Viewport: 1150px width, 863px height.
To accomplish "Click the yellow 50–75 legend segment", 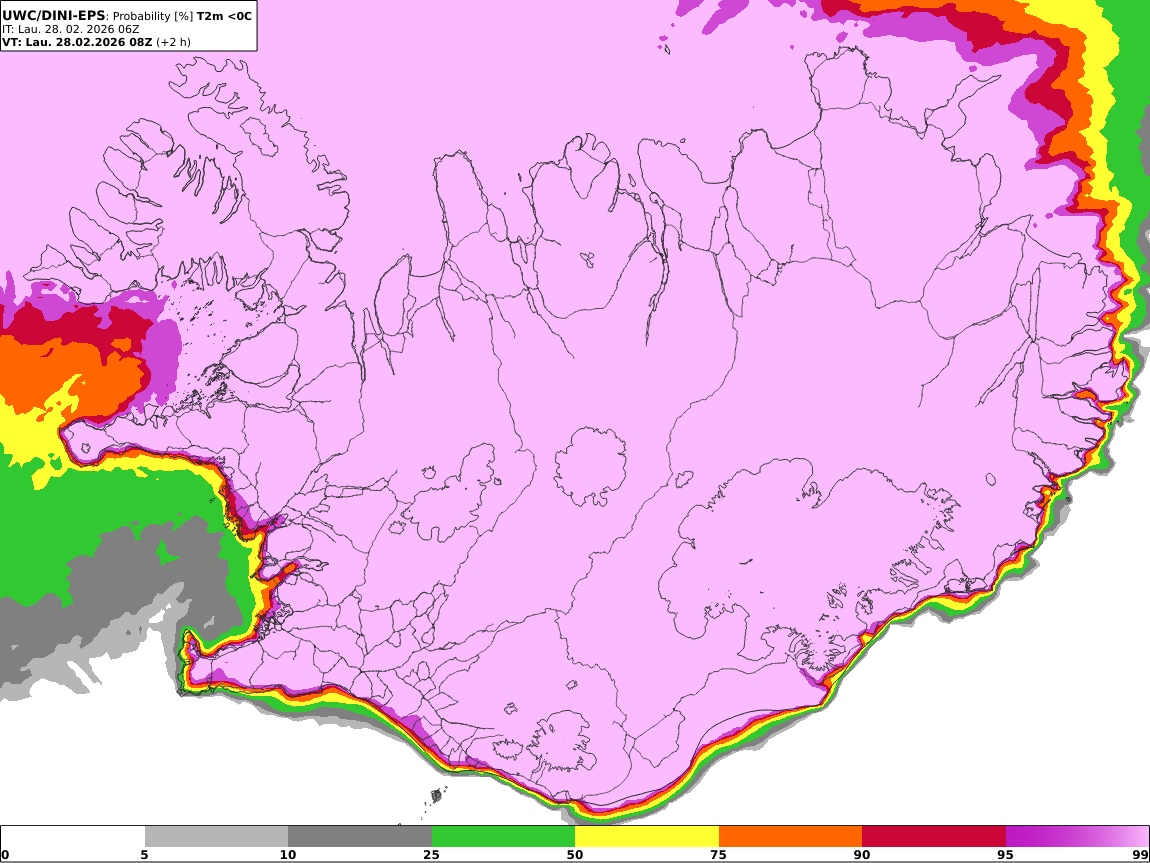I will (647, 837).
